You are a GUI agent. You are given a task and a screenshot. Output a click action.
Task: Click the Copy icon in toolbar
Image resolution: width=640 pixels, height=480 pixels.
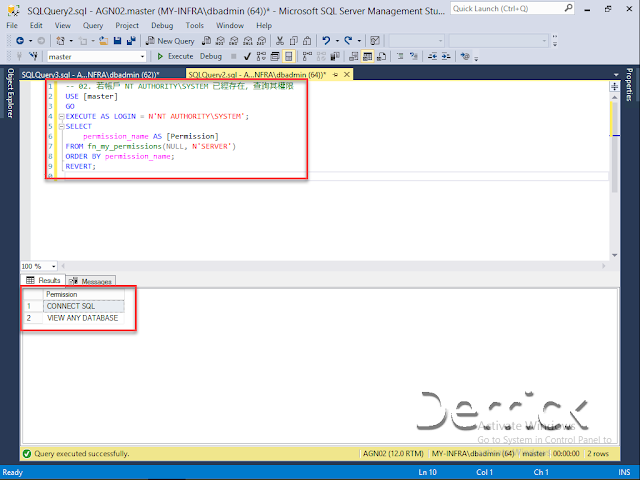click(x=293, y=41)
